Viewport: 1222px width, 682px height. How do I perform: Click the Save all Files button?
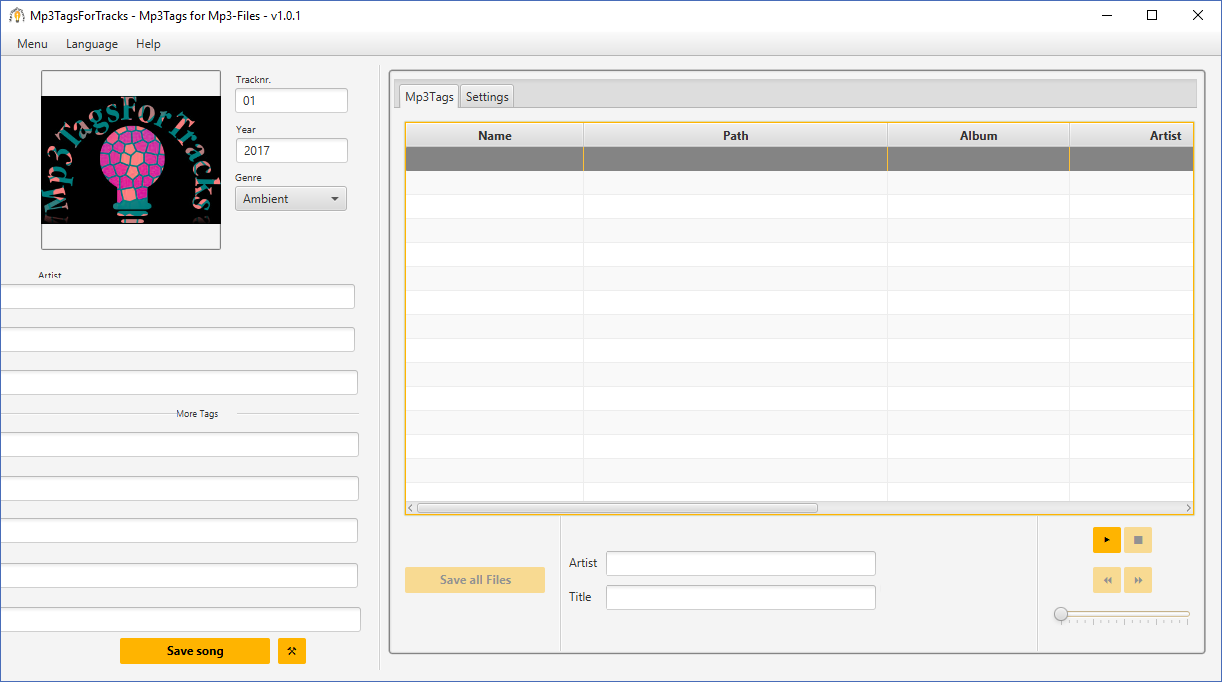475,580
